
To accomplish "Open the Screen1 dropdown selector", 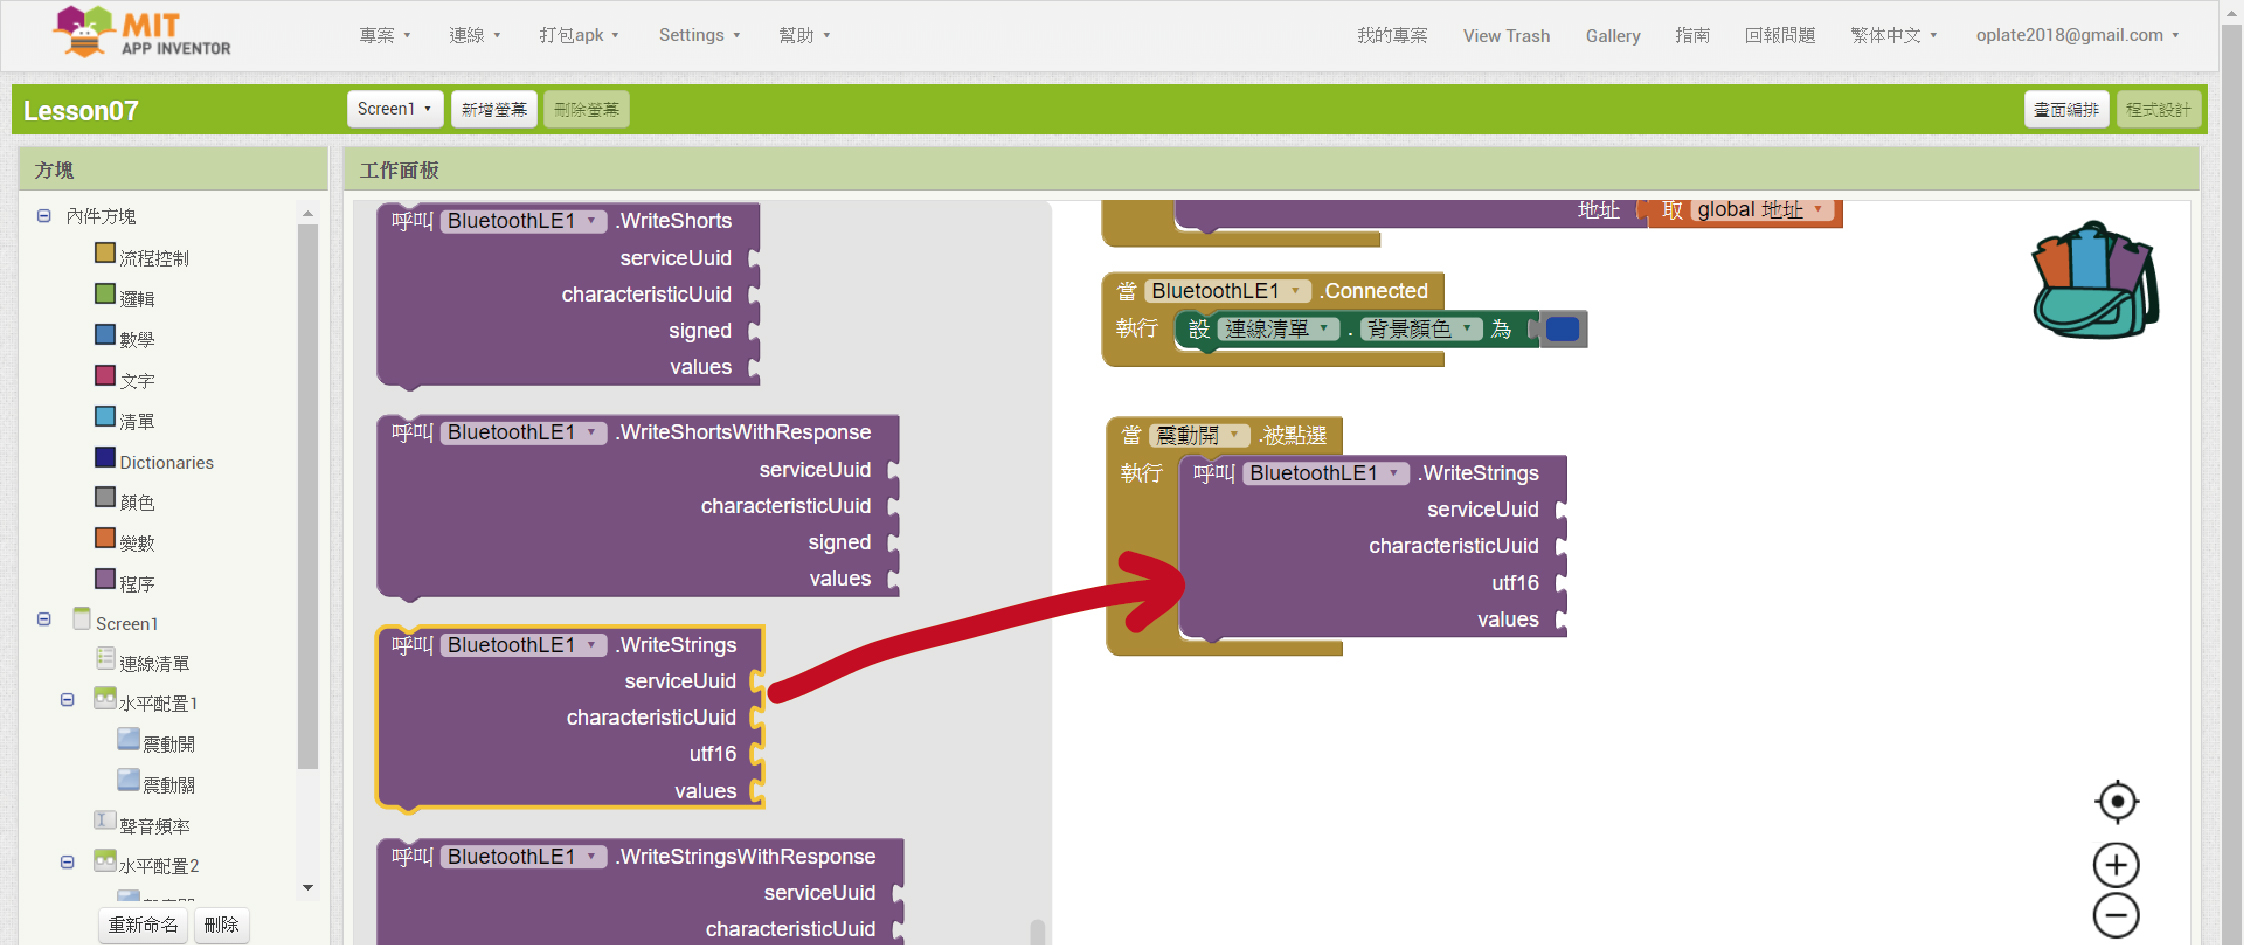I will 394,109.
